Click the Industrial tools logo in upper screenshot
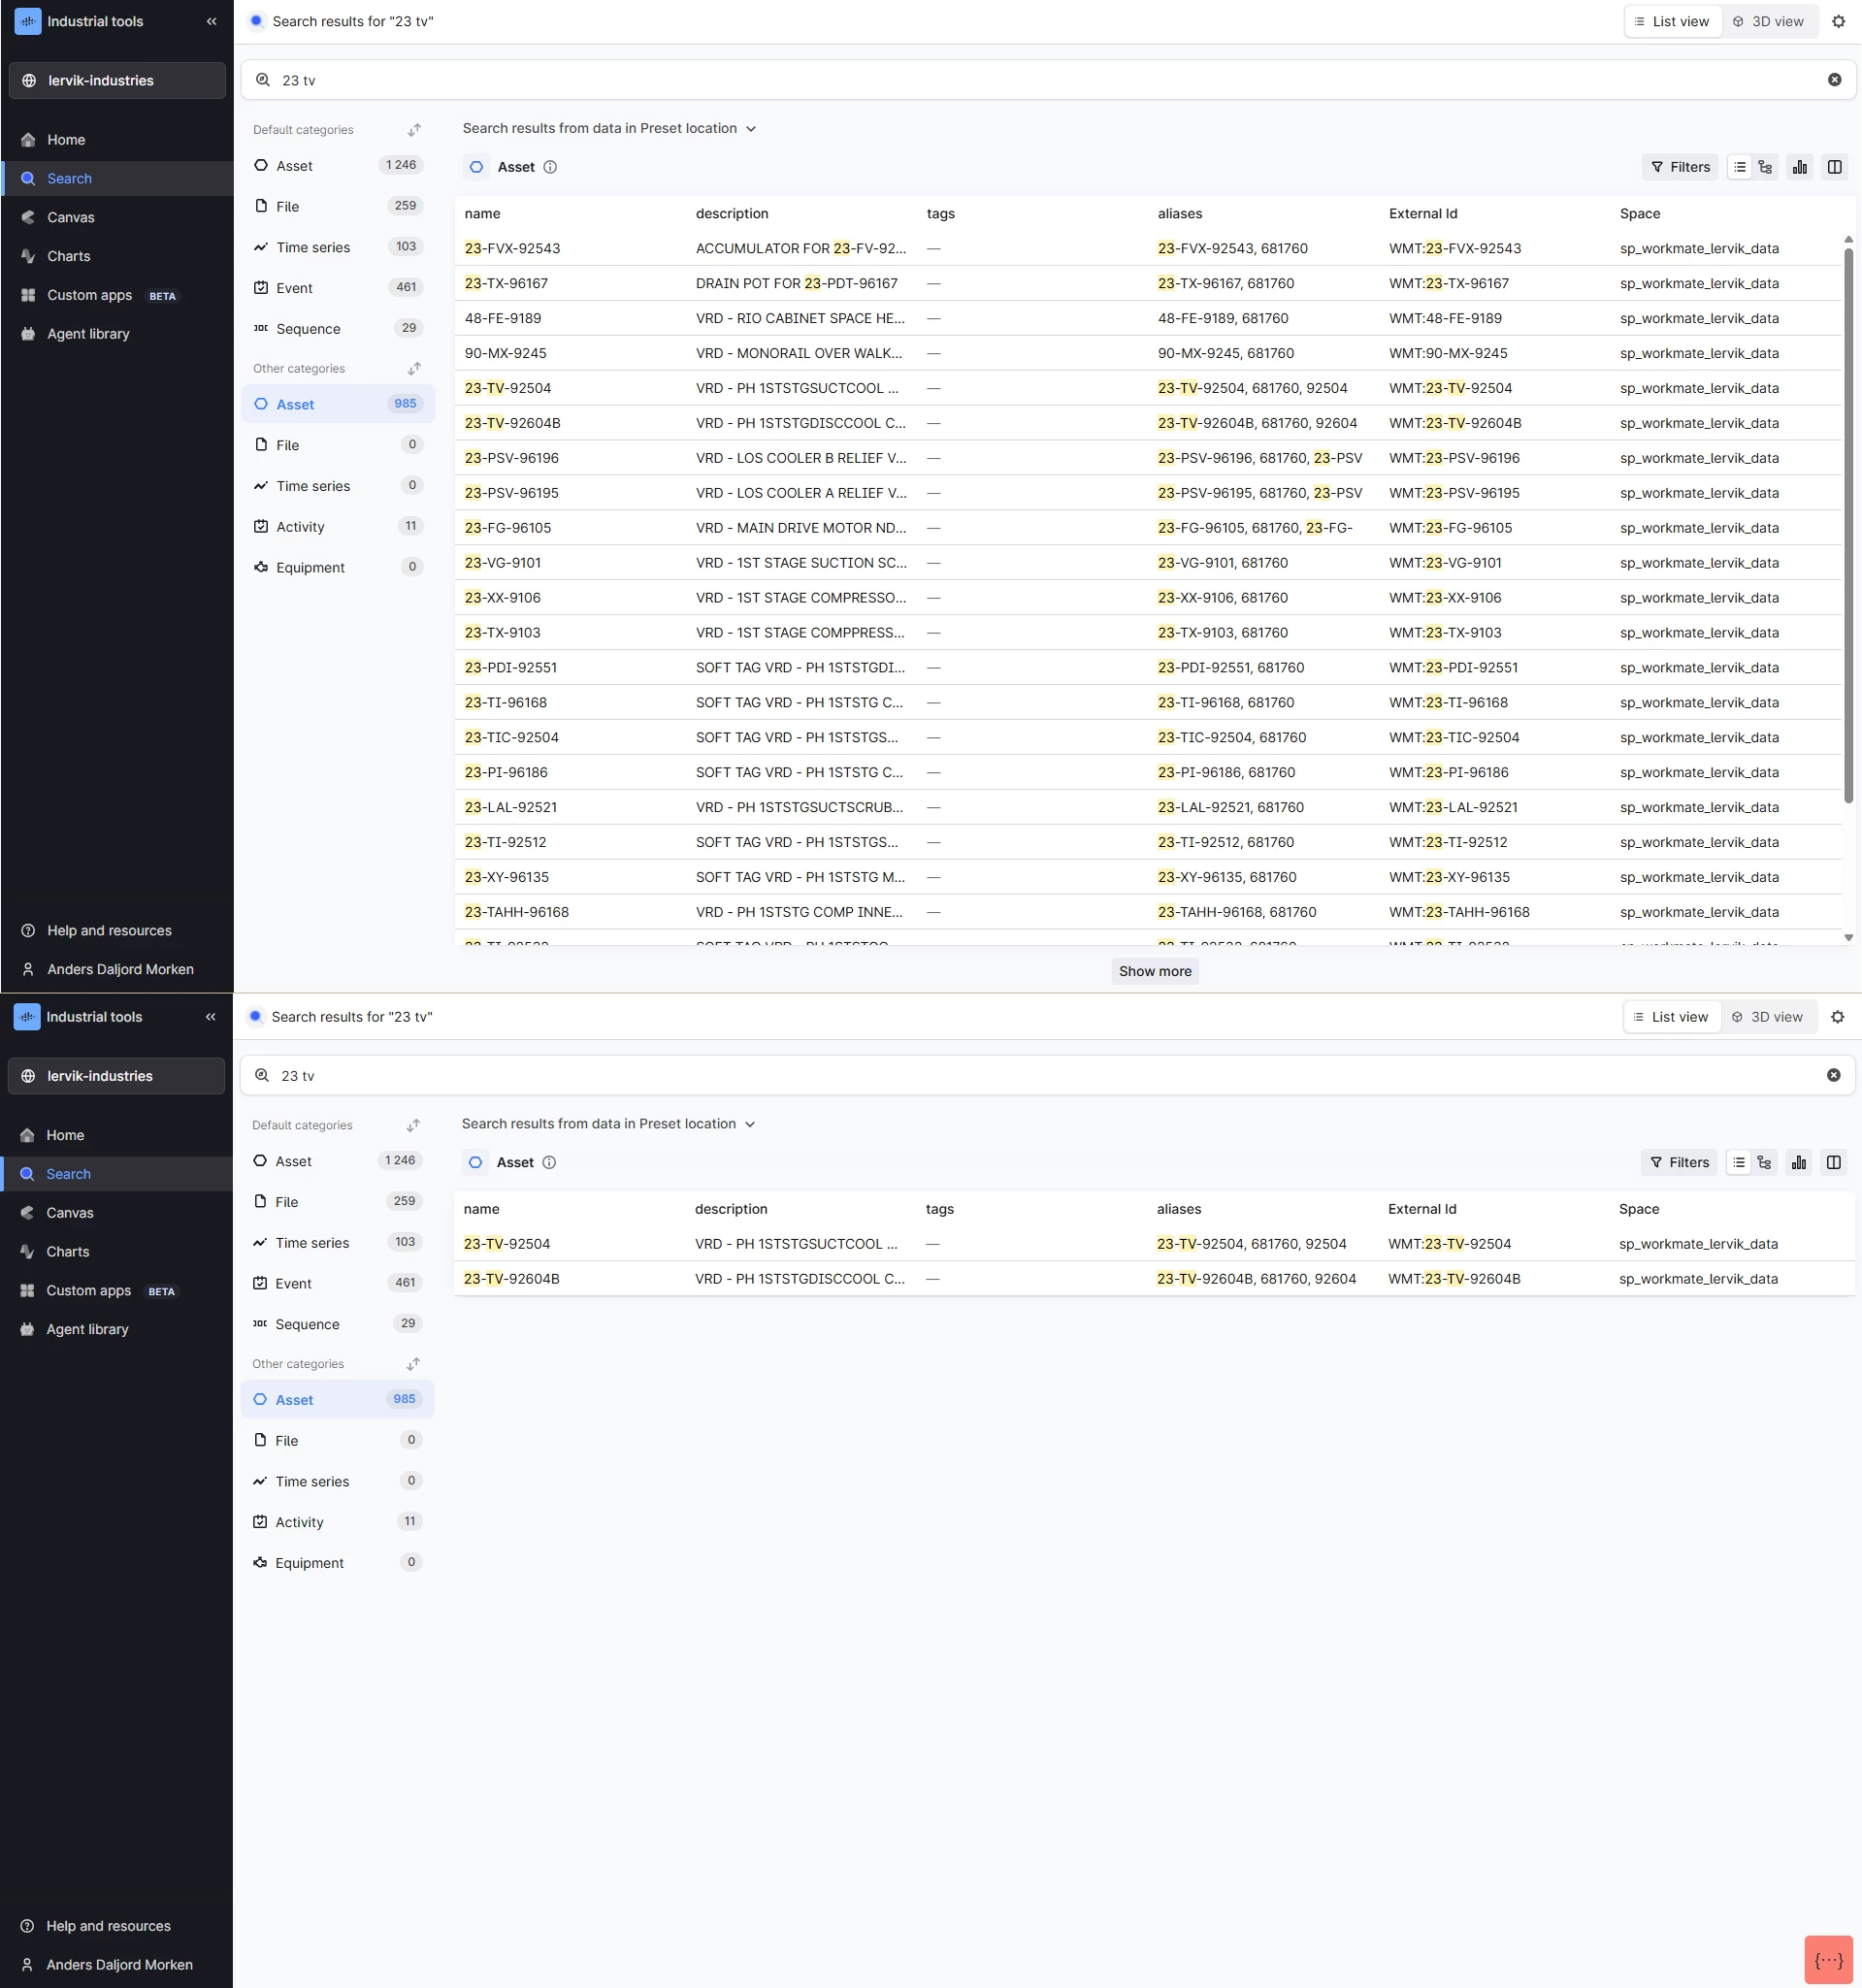The height and width of the screenshot is (1988, 1862). point(28,21)
